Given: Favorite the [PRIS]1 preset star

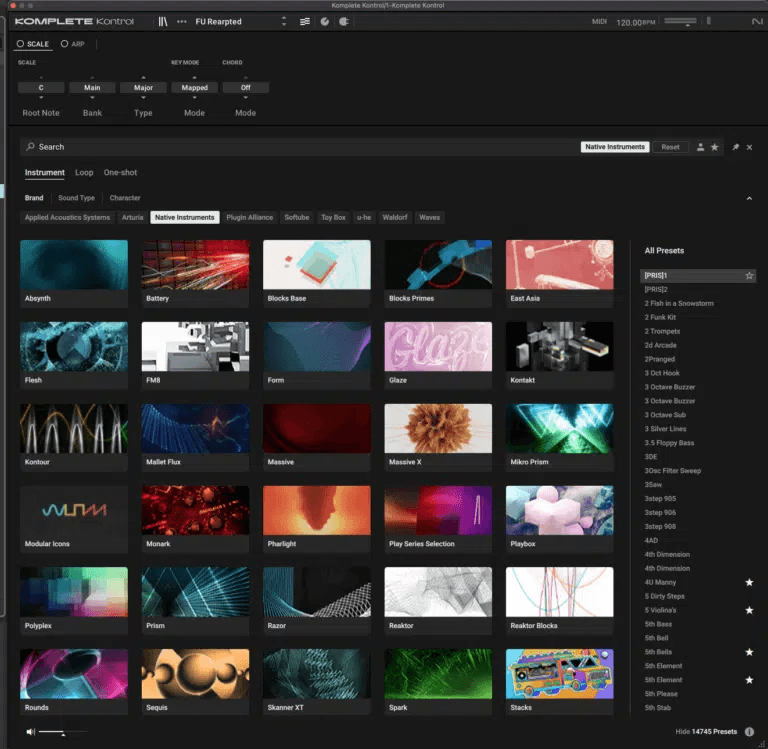Looking at the screenshot, I should (749, 276).
